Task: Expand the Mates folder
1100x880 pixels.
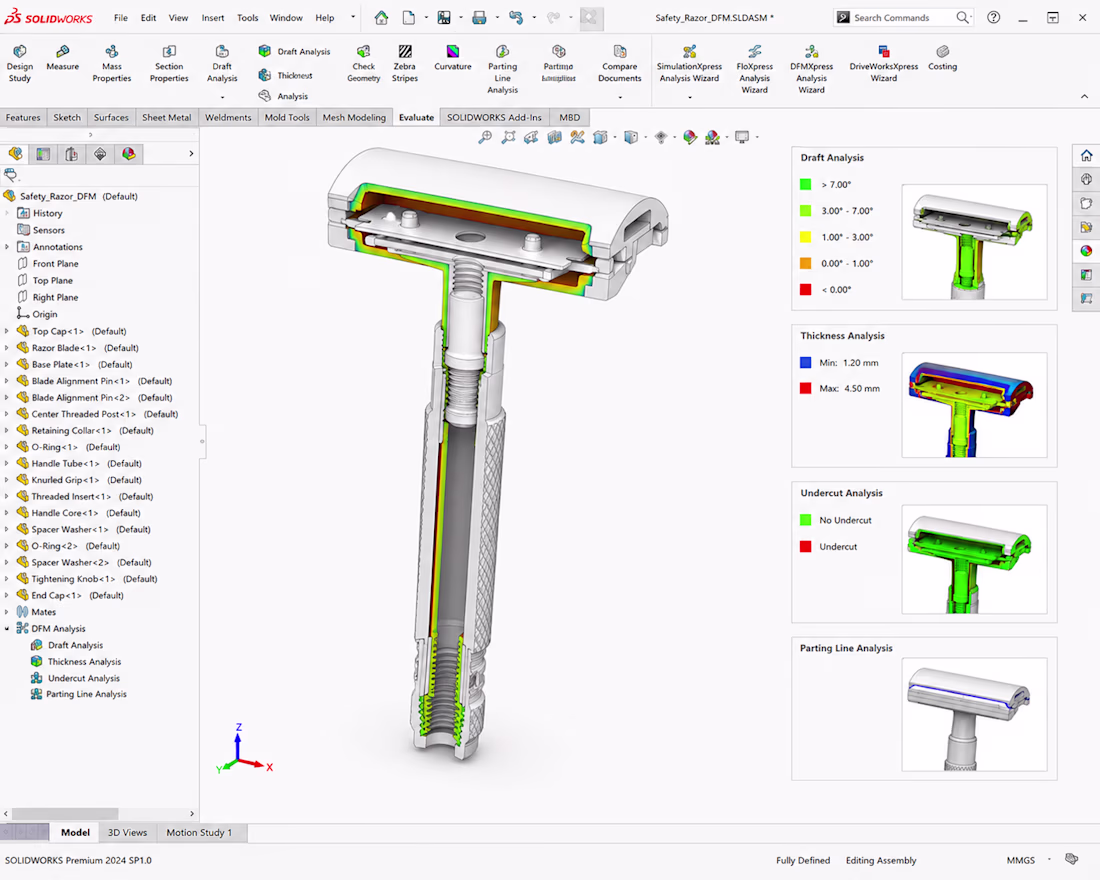Action: pyautogui.click(x=7, y=612)
